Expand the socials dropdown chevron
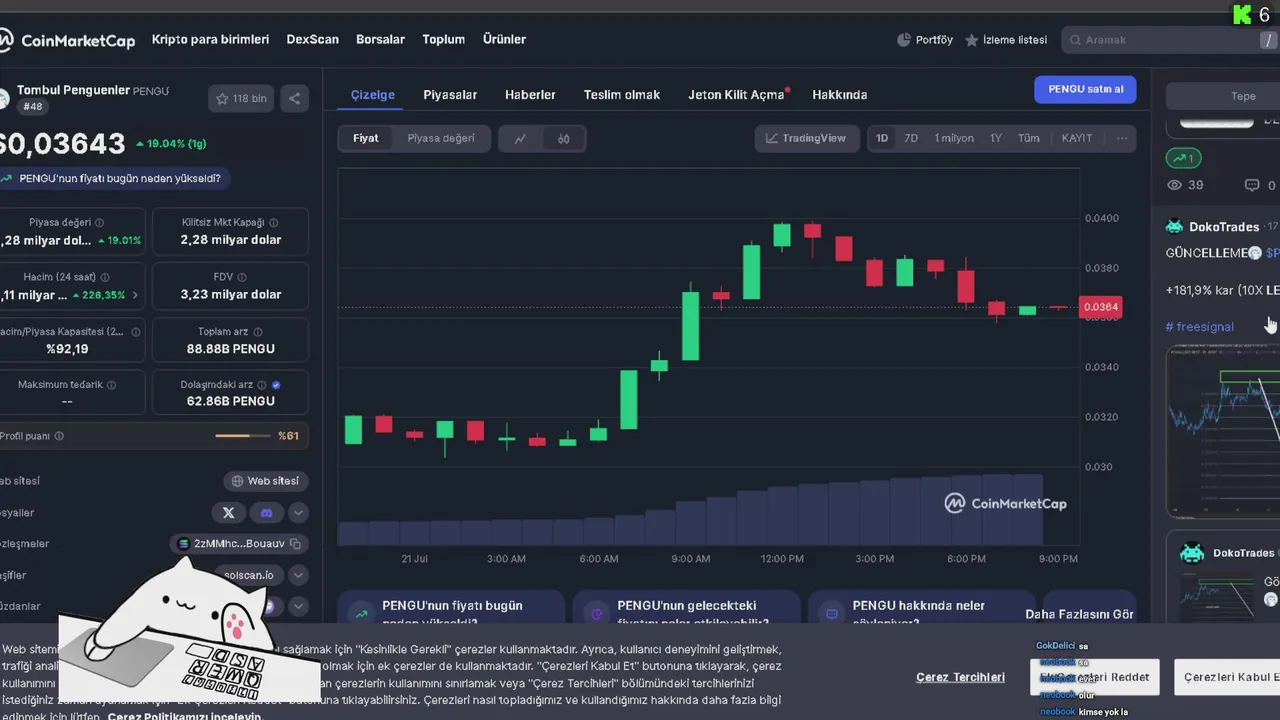This screenshot has width=1280, height=720. [298, 513]
